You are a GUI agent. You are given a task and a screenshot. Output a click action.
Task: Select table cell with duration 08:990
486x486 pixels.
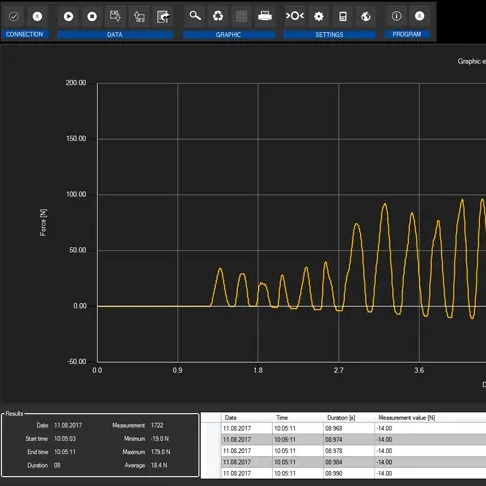[349, 473]
